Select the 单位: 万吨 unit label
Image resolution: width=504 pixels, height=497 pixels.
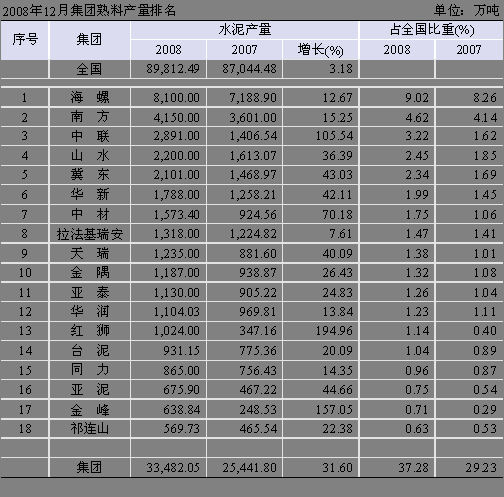466,10
